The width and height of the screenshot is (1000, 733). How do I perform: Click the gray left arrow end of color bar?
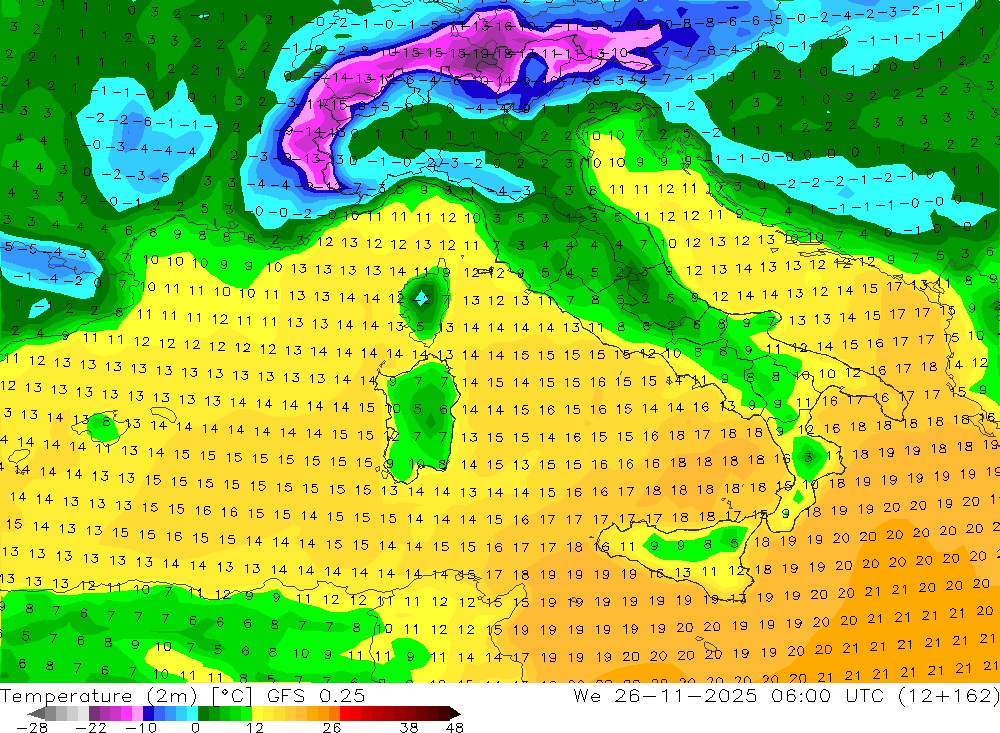pos(36,713)
